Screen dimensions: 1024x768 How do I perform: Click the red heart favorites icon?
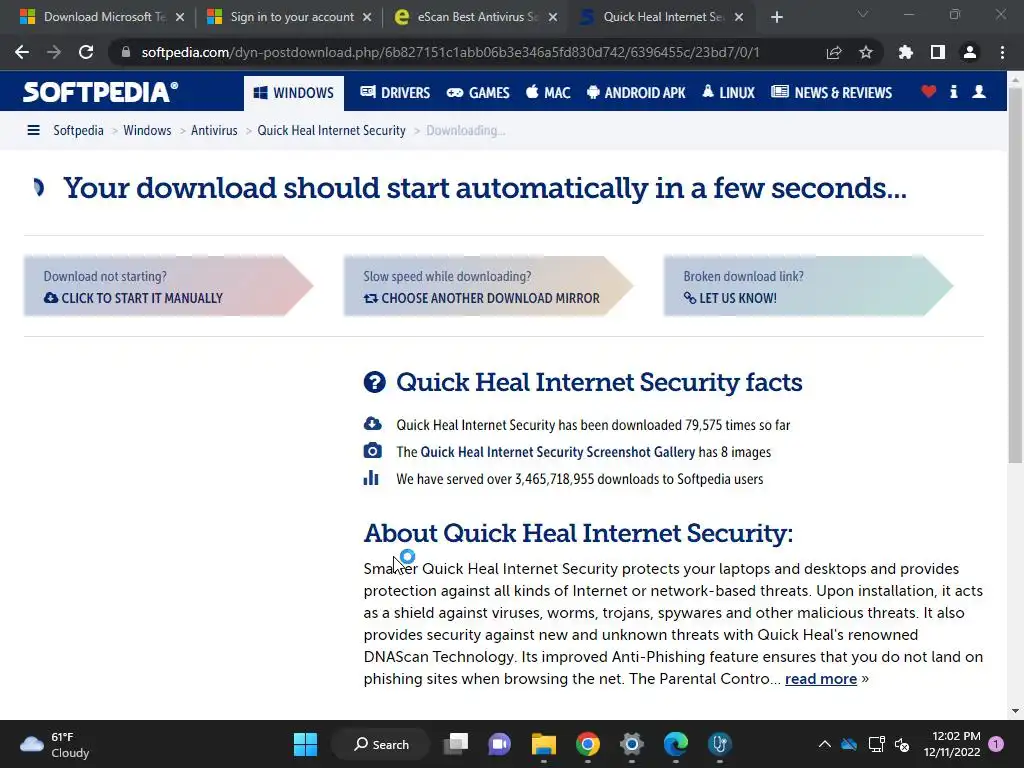tap(929, 92)
